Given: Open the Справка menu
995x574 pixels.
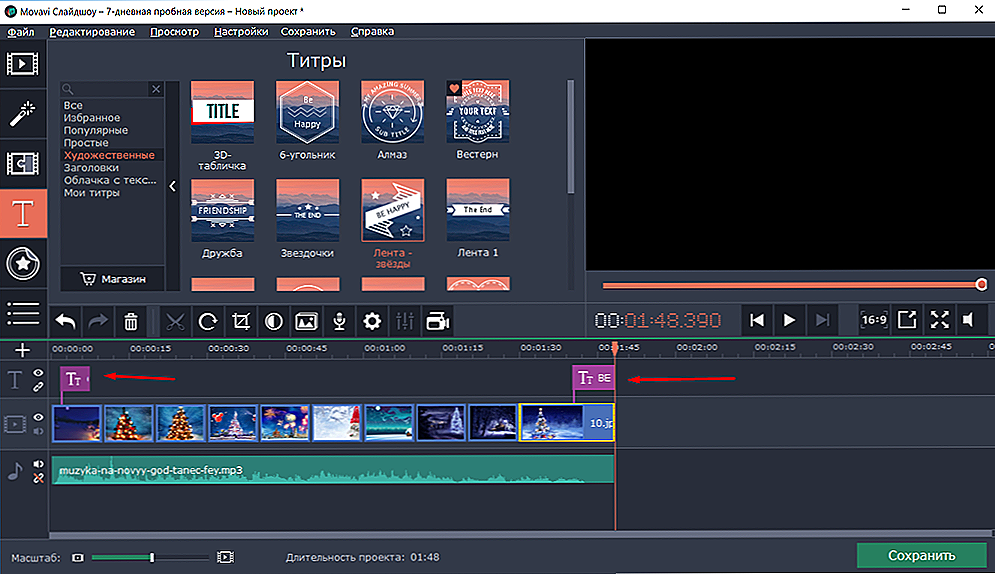Looking at the screenshot, I should (372, 32).
